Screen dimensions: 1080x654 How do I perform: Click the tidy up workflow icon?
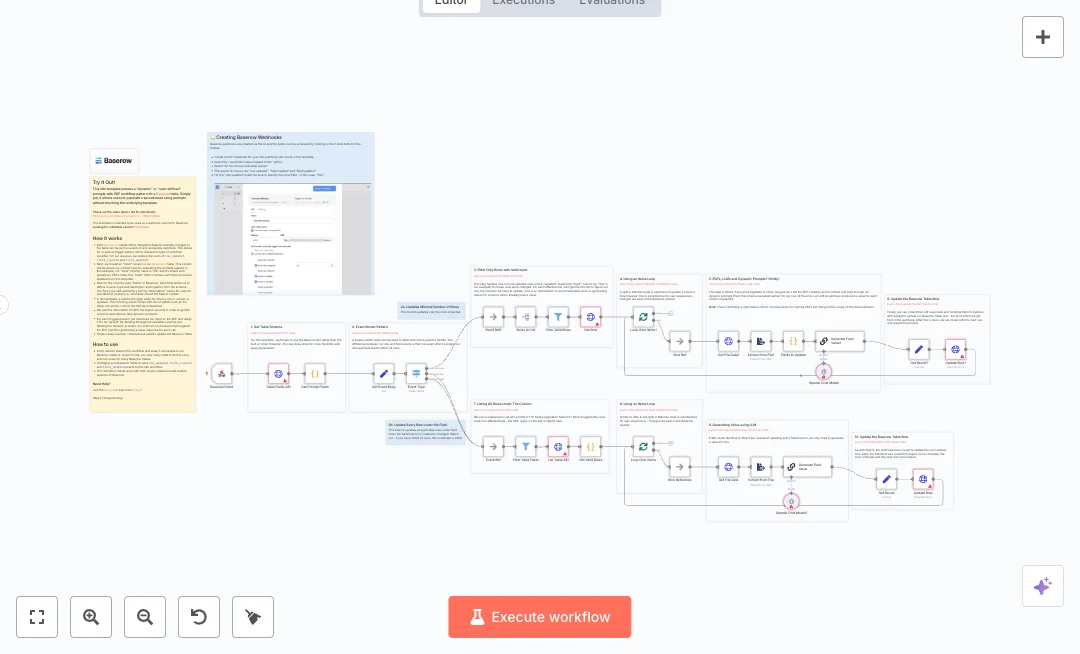click(x=253, y=617)
